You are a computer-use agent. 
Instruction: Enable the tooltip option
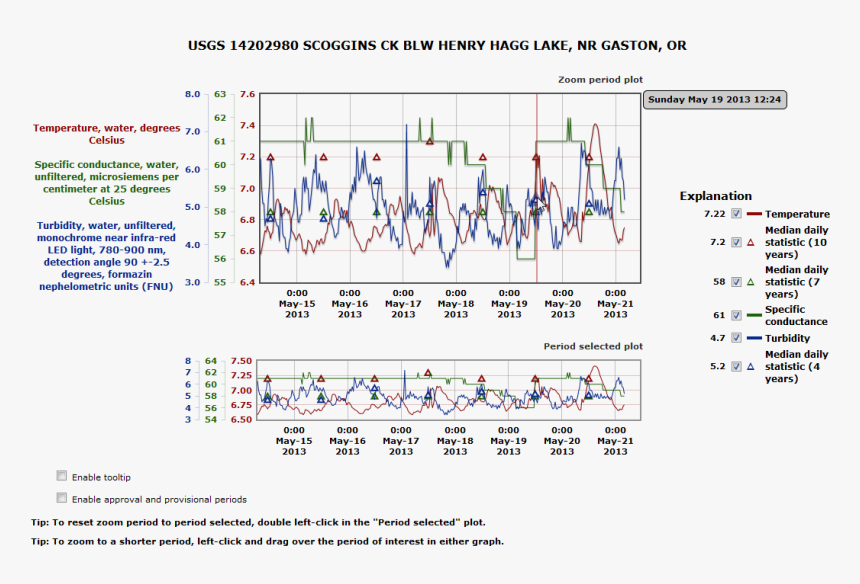(61, 475)
